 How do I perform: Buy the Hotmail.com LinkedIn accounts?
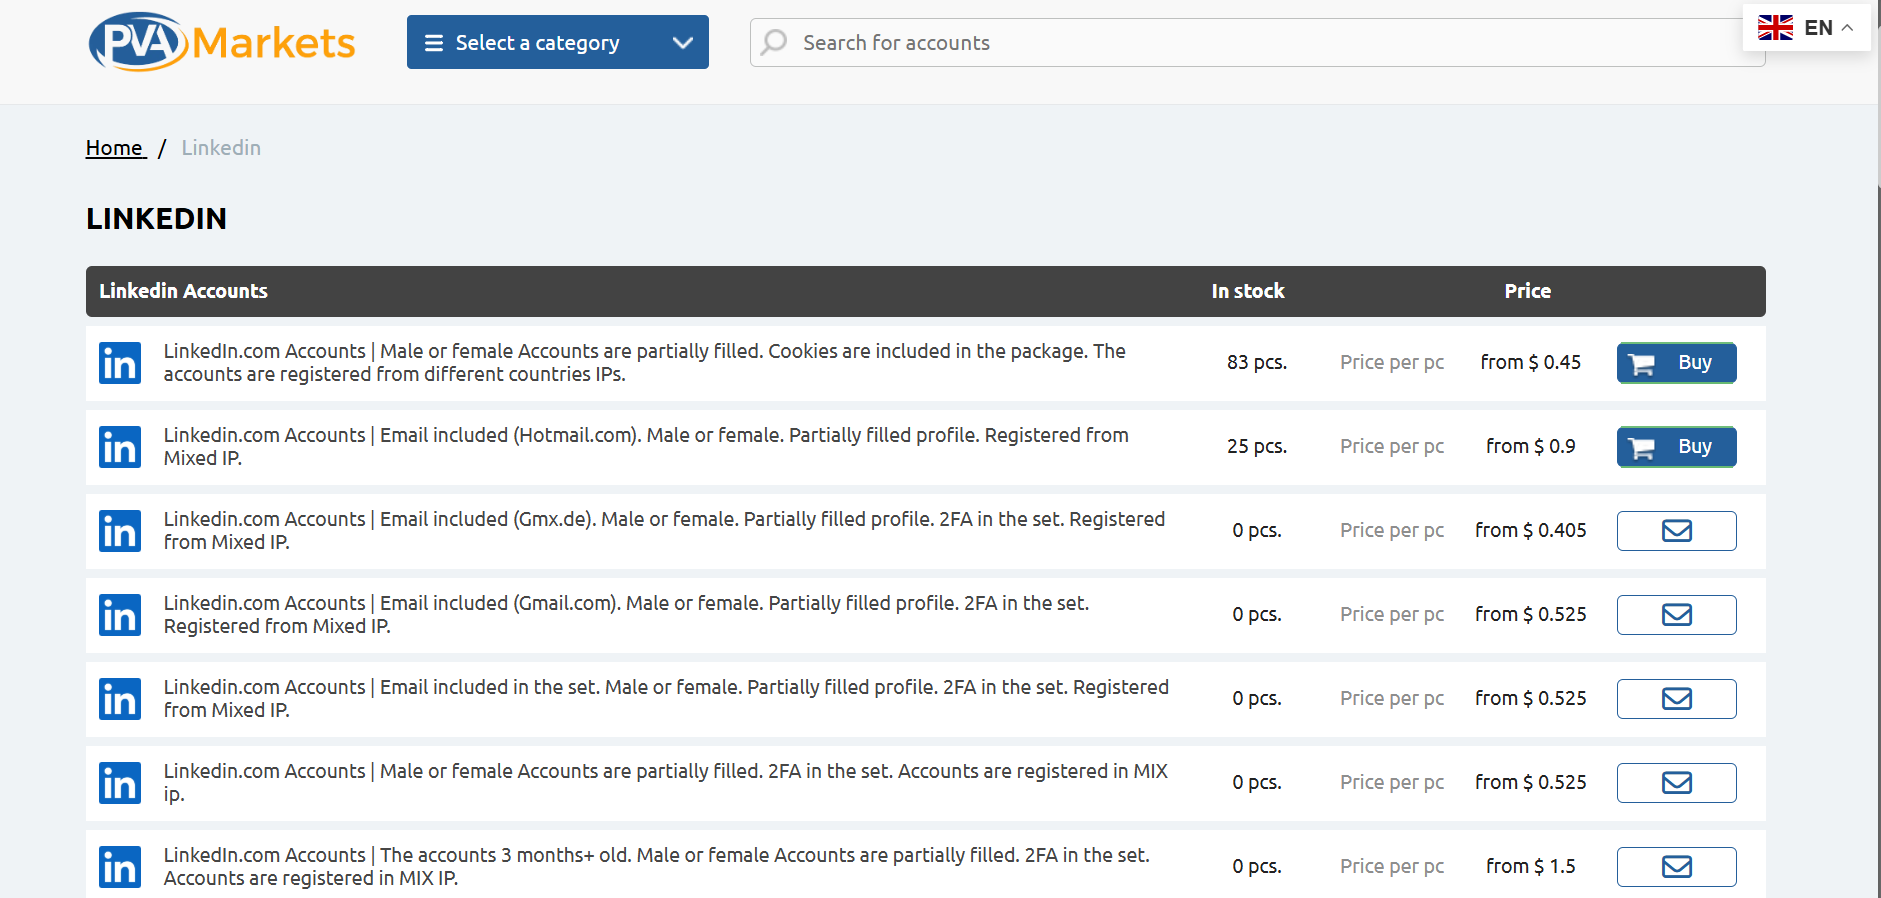pos(1676,447)
